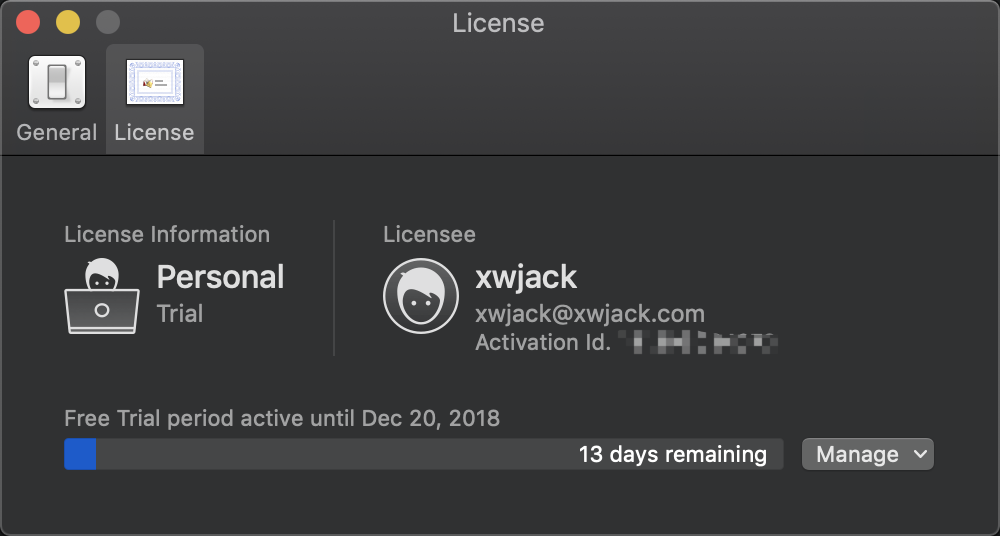Click the Free Trial period expiry text
This screenshot has height=536, width=1000.
coord(282,419)
